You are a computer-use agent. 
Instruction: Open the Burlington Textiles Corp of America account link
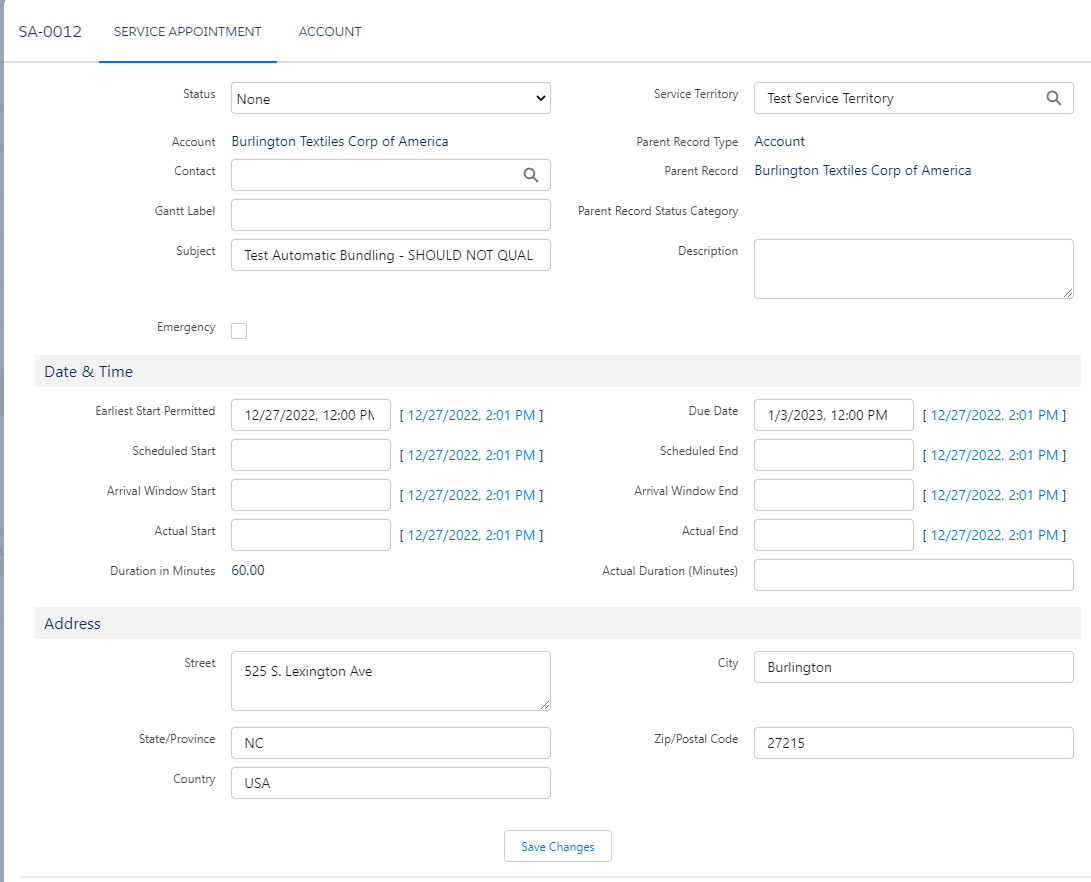[339, 141]
